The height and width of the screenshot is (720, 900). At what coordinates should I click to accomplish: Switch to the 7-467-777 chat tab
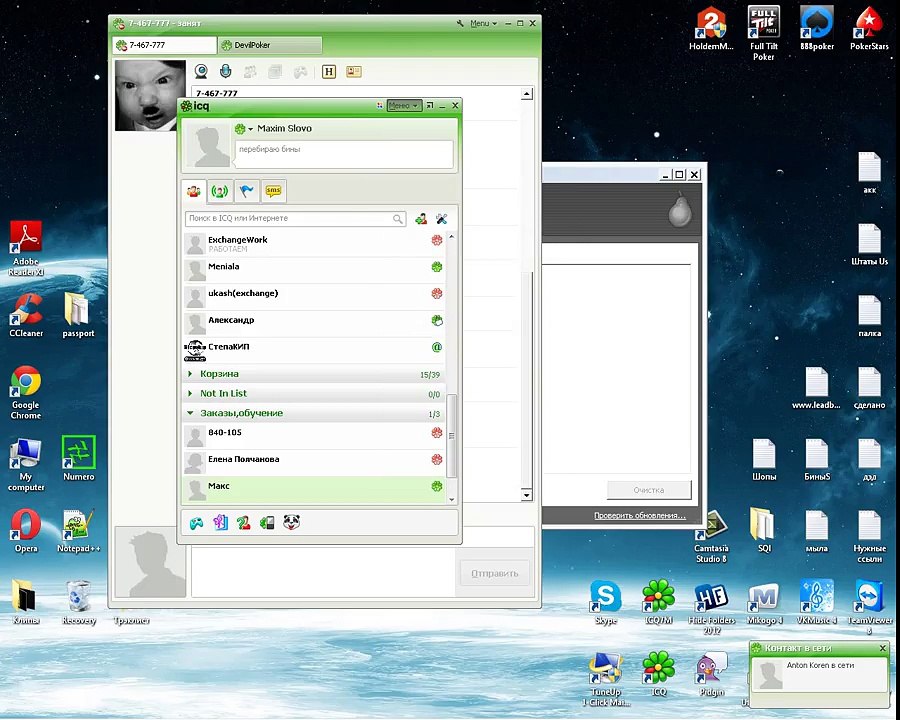click(x=164, y=45)
